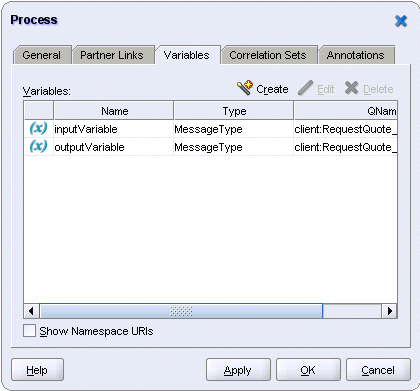Enable Show Namespace URIs checkbox
Image resolution: width=420 pixels, height=391 pixels.
(x=29, y=331)
